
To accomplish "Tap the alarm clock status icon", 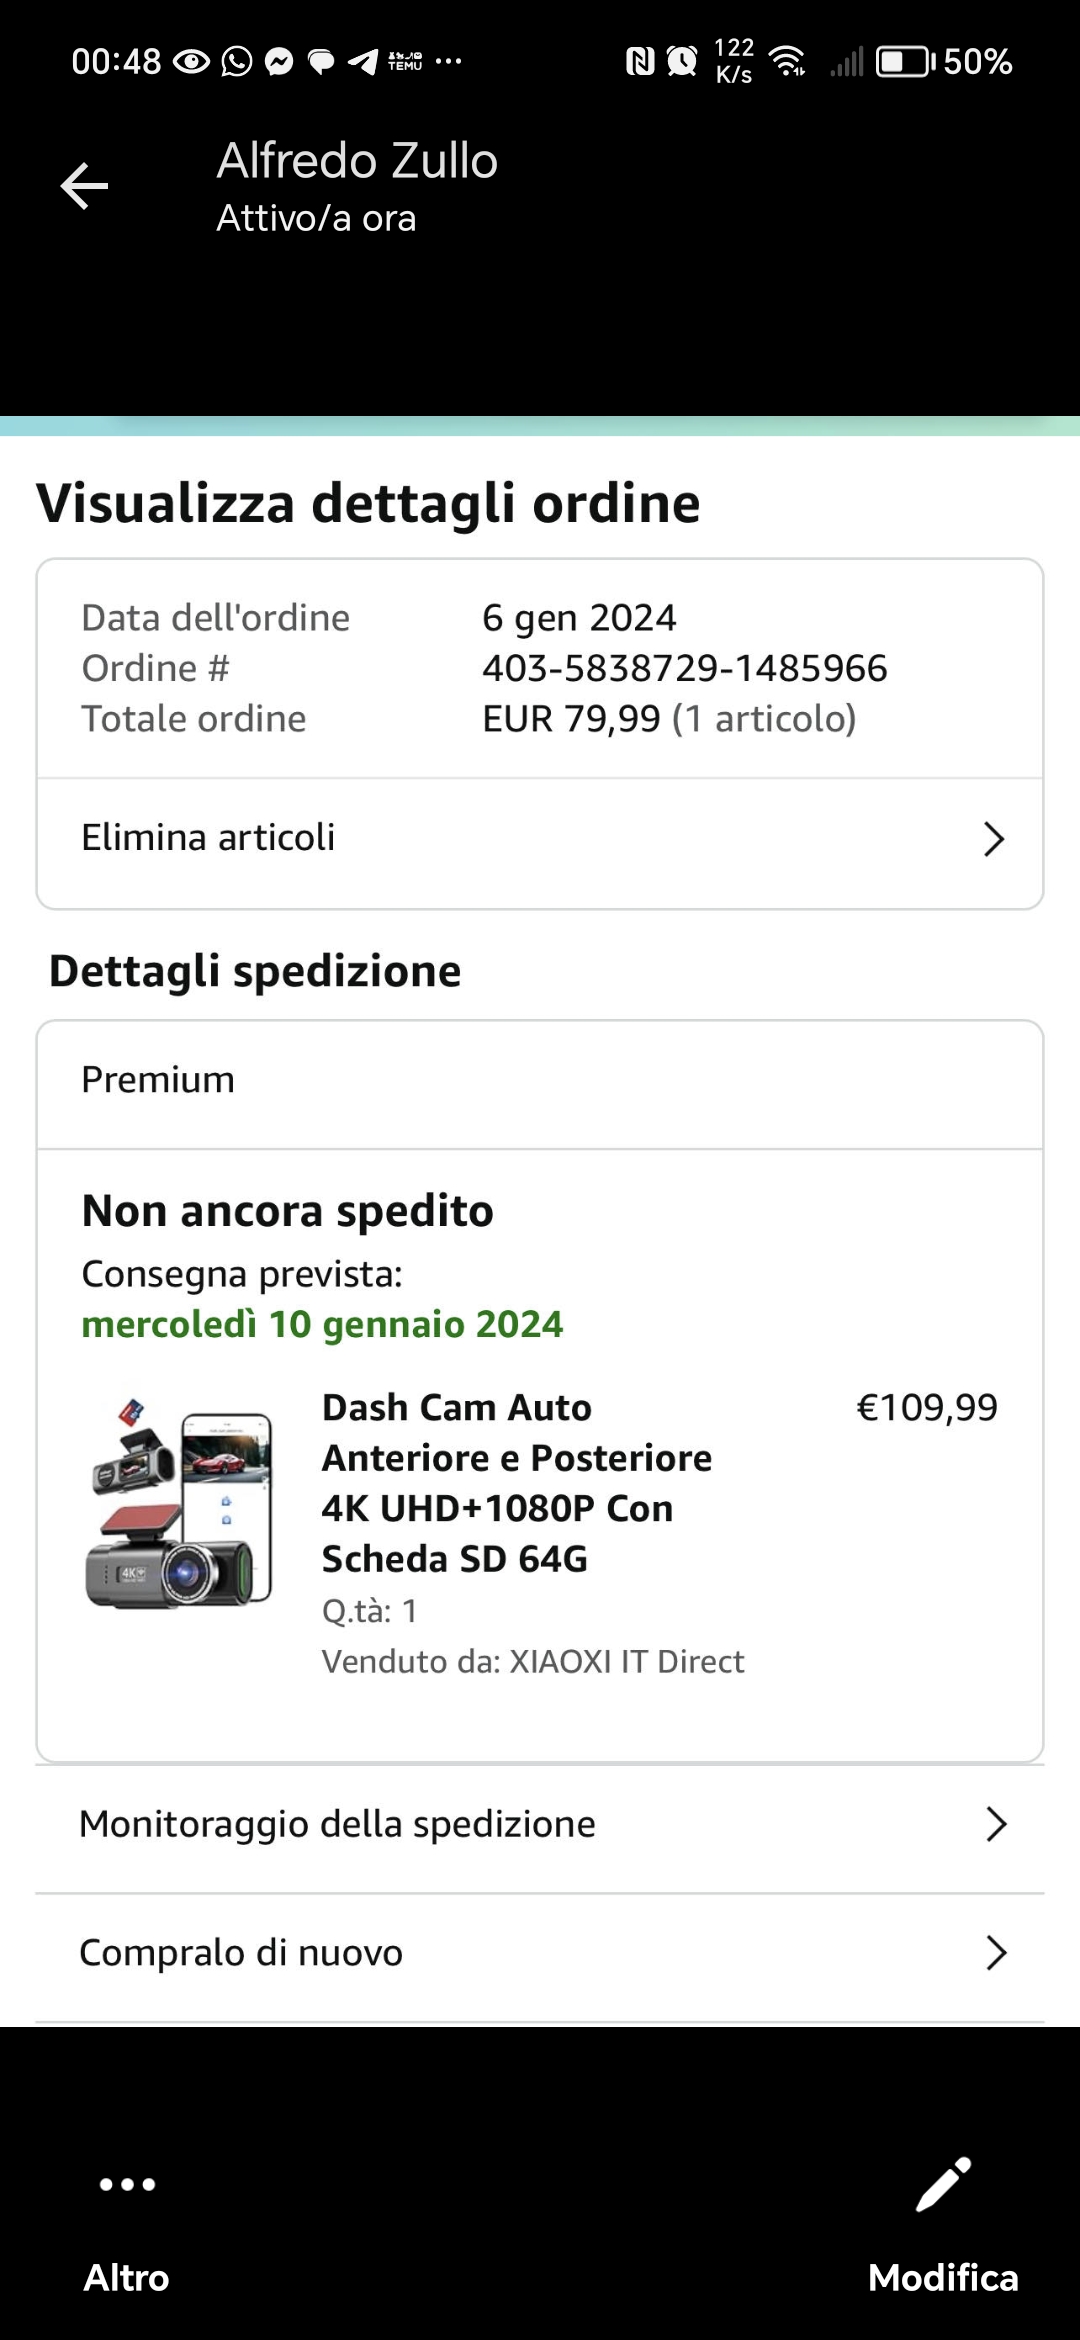I will (x=682, y=62).
